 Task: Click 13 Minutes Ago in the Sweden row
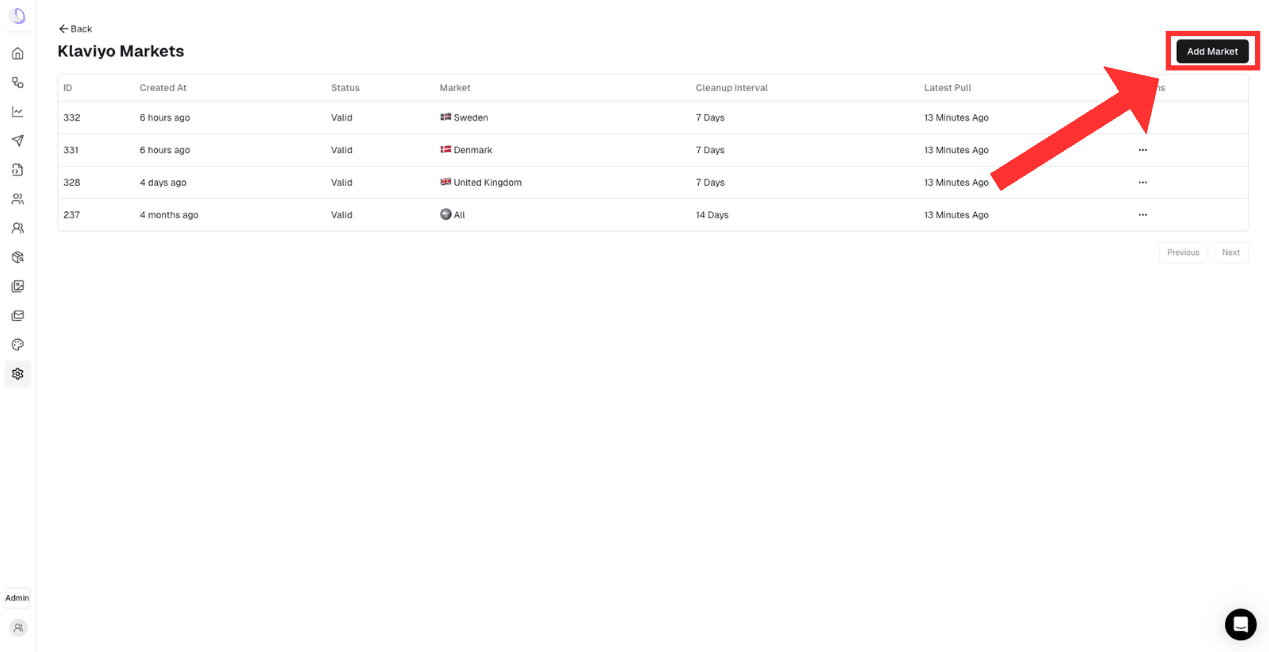[956, 118]
